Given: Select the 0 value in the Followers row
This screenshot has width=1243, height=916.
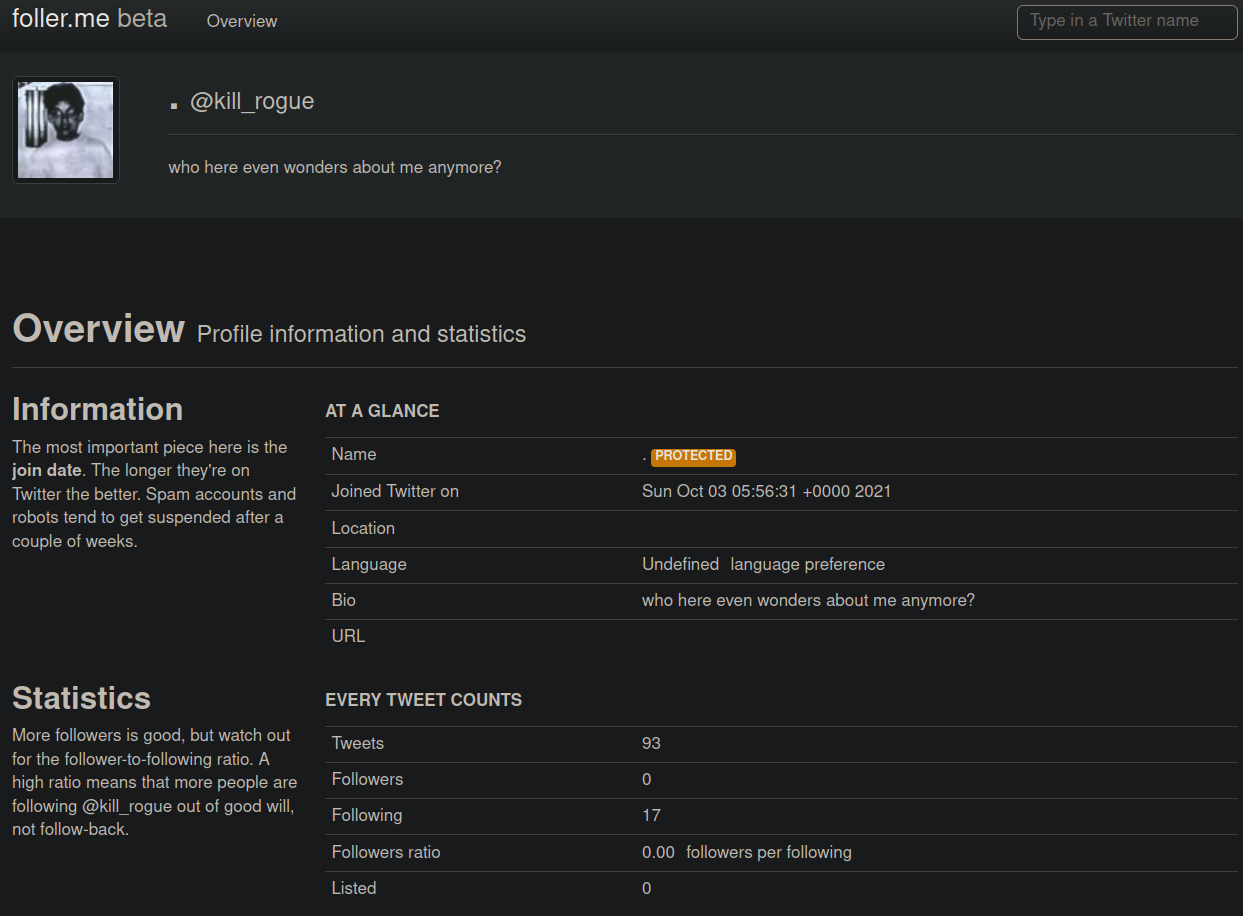Looking at the screenshot, I should (647, 779).
